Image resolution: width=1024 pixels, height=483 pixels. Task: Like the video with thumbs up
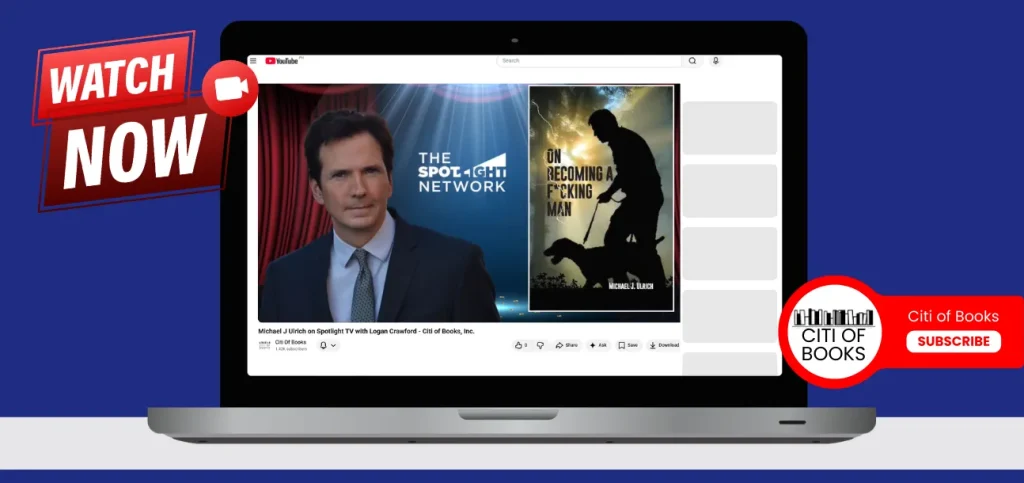pos(520,345)
